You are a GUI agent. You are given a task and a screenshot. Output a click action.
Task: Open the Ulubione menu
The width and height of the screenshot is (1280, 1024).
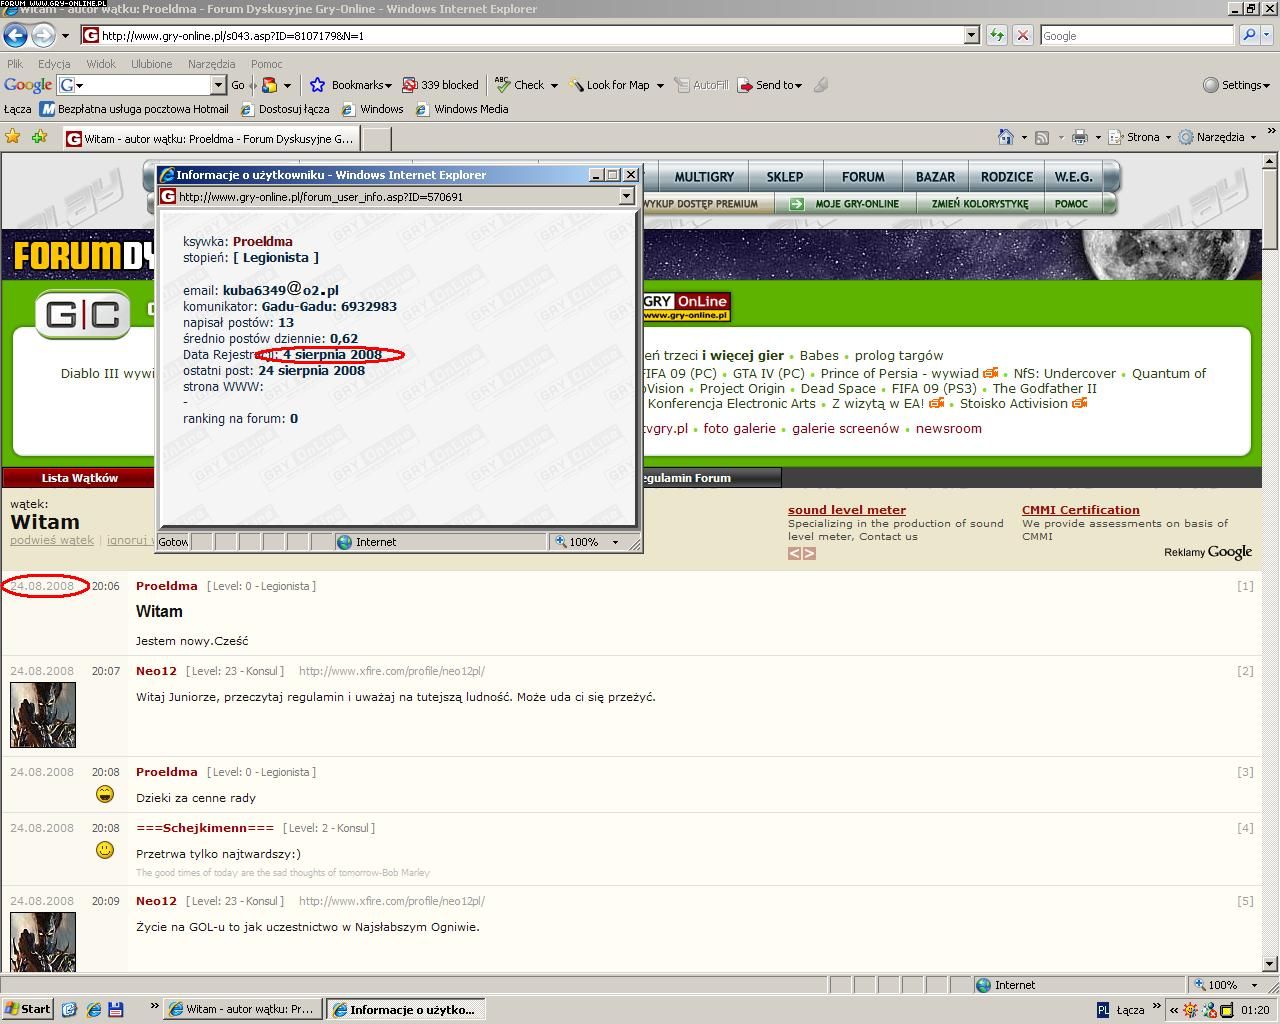[x=151, y=64]
